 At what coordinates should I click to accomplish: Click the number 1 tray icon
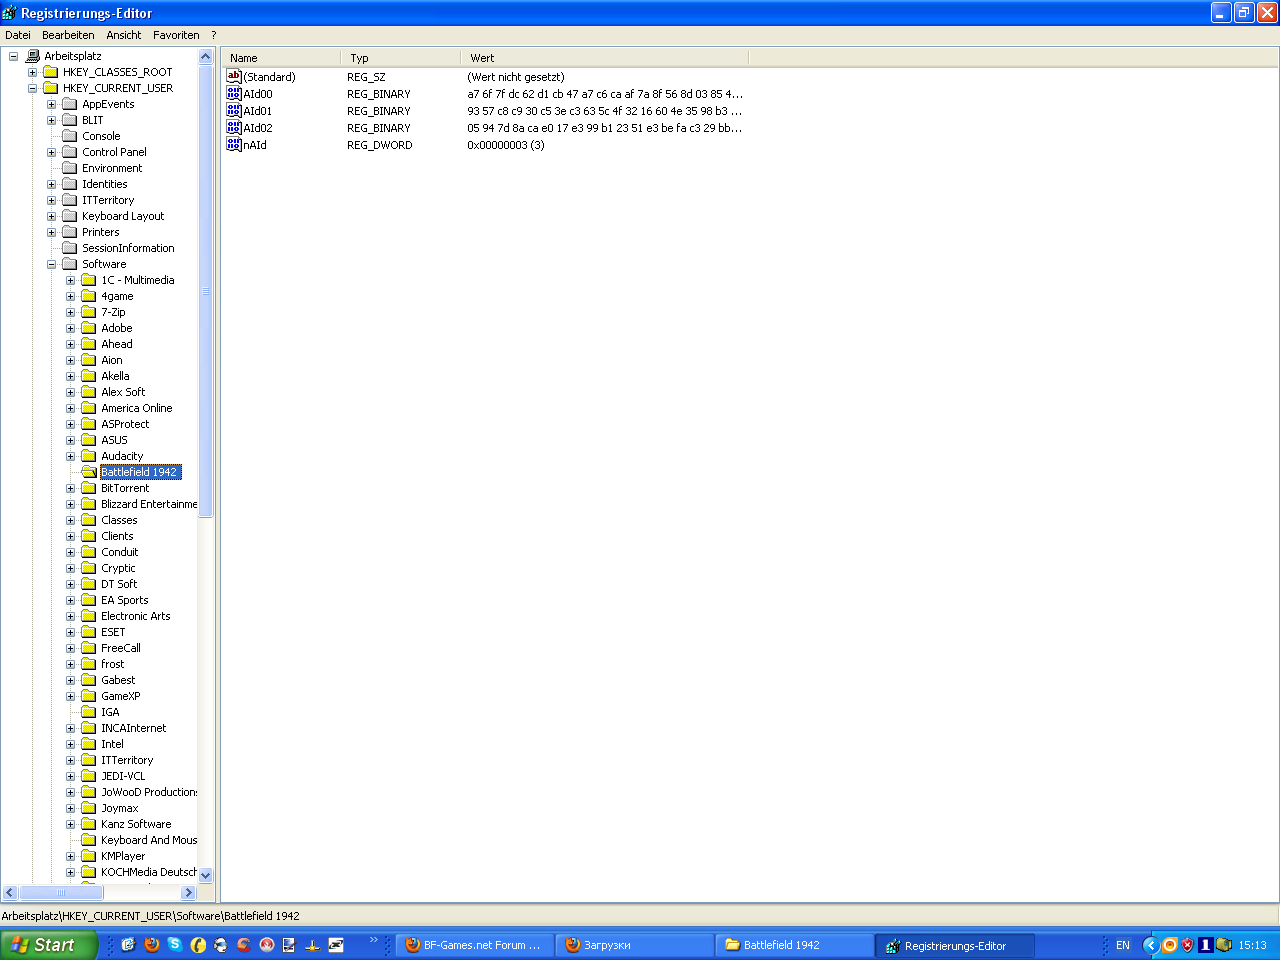click(x=1205, y=945)
